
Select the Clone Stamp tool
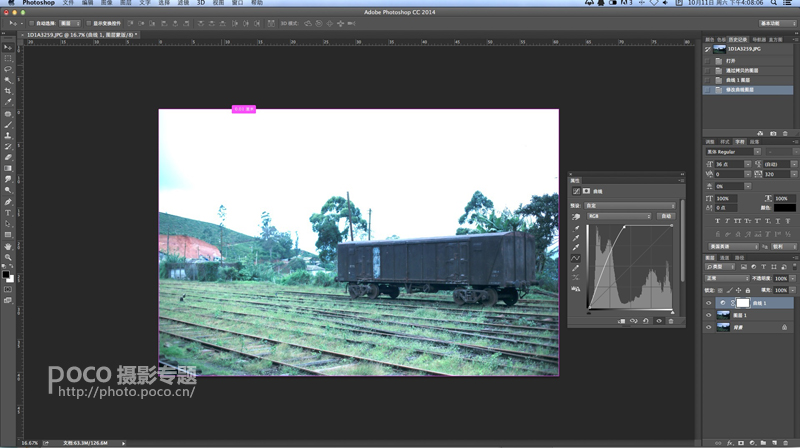point(8,136)
